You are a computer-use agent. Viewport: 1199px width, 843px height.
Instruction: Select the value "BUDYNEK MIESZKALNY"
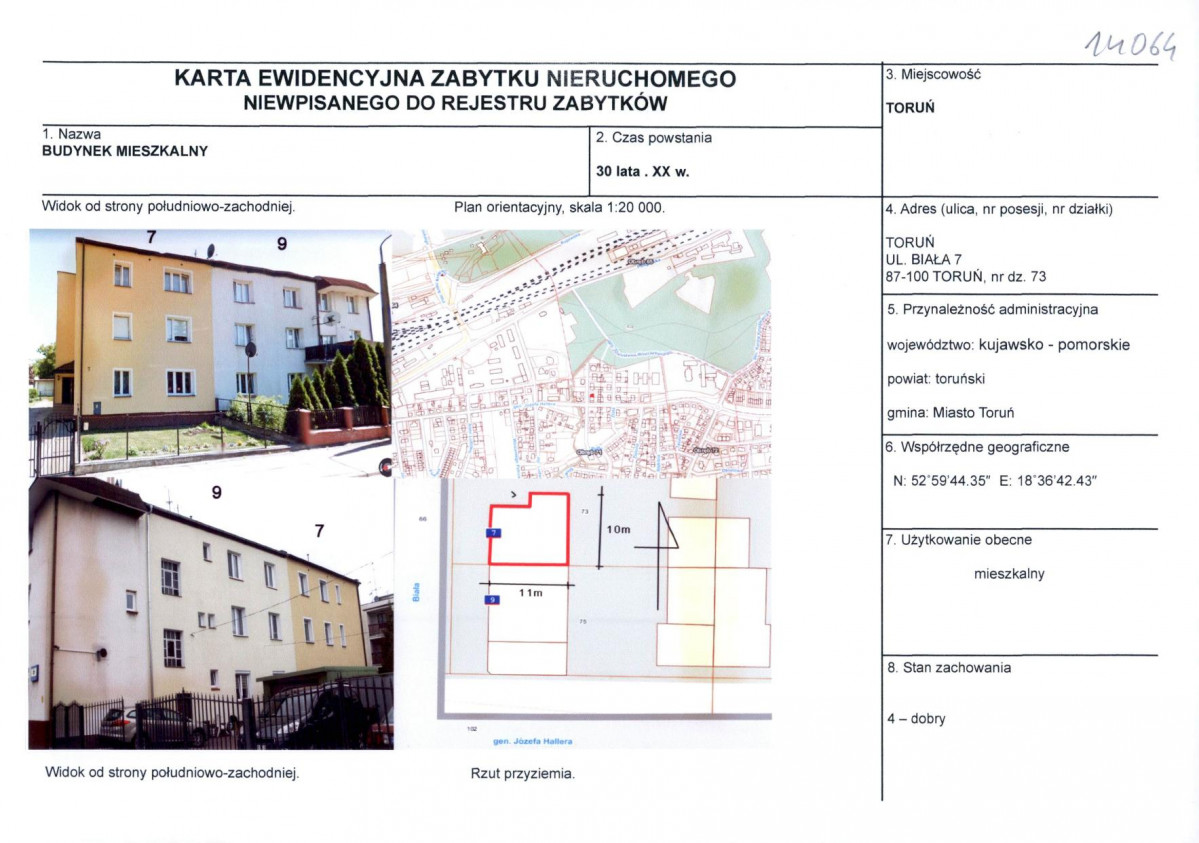[x=125, y=151]
